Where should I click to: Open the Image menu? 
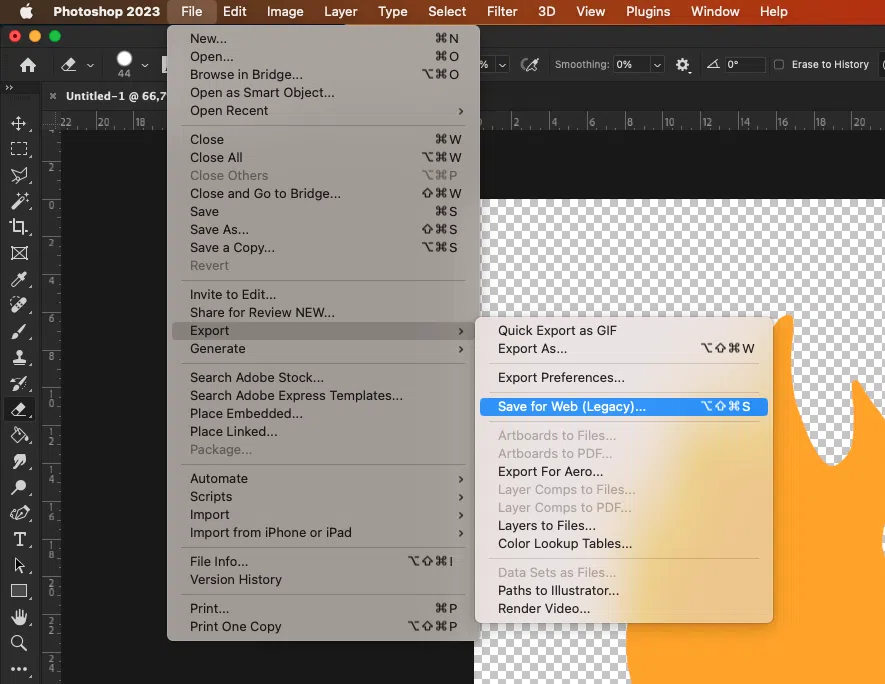point(285,11)
